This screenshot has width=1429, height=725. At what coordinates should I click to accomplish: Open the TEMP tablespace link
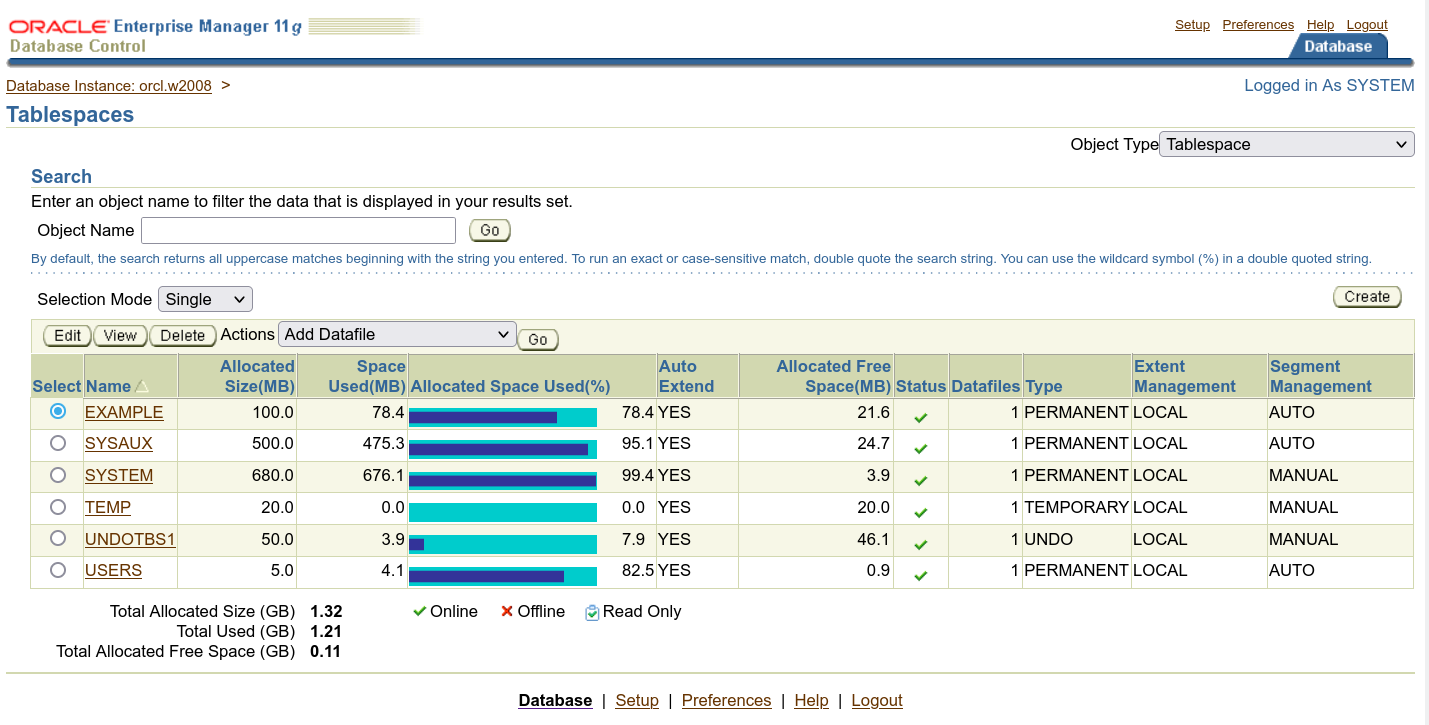point(108,507)
